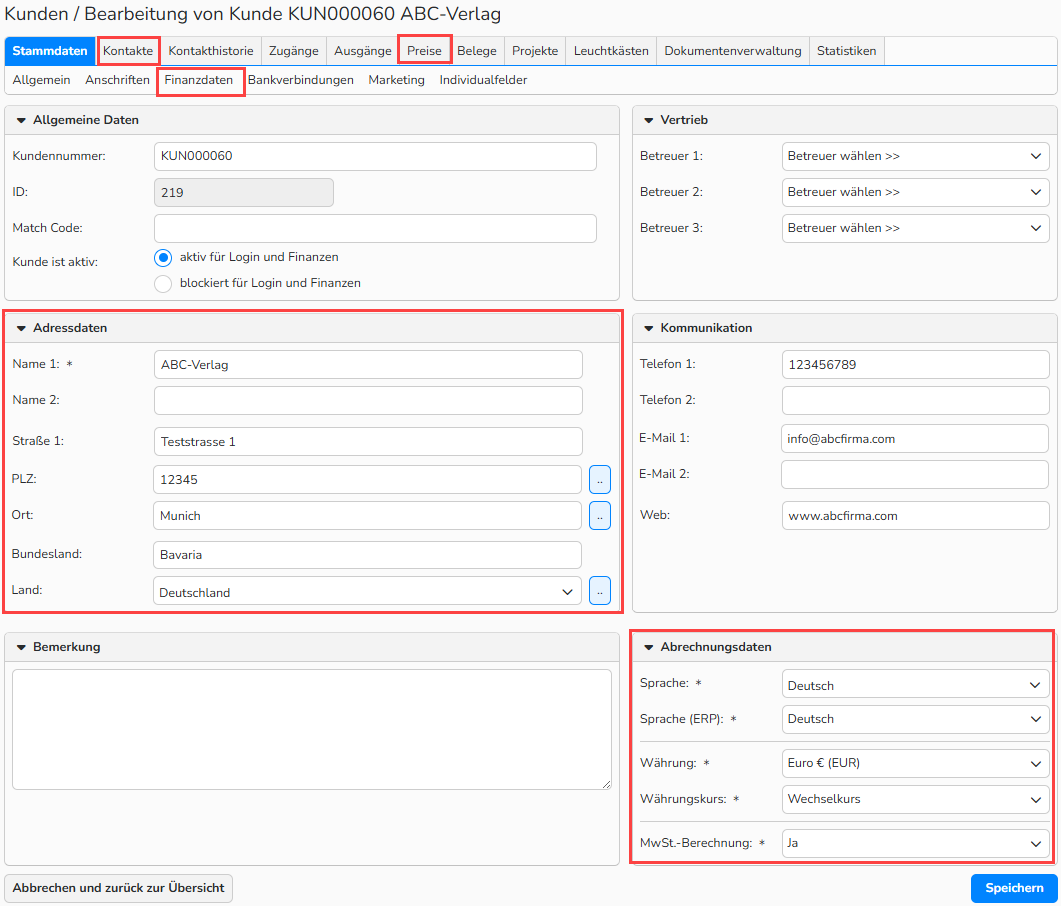Click the Match Code input field
Viewport: 1061px width, 906px height.
[x=375, y=229]
